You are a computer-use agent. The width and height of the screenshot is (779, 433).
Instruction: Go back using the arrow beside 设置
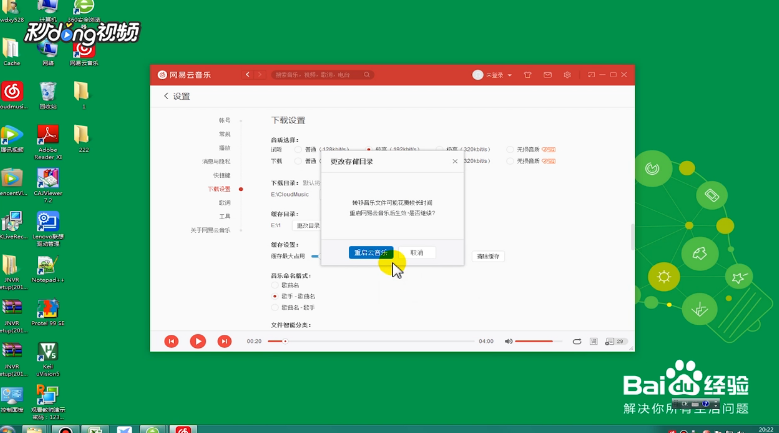[166, 96]
